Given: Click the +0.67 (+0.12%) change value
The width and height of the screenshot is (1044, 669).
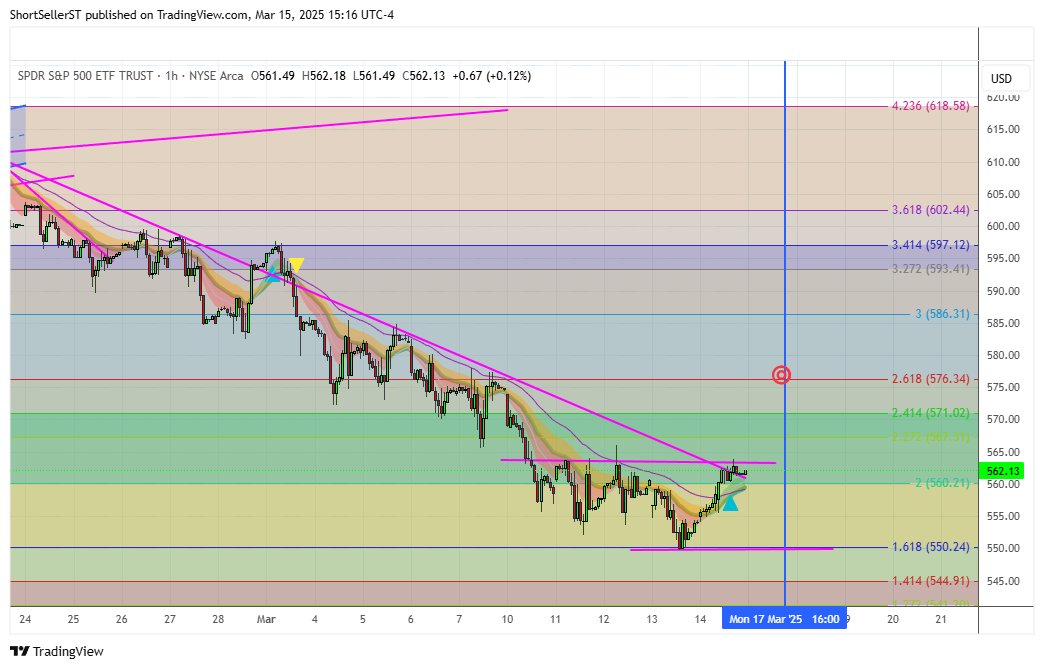Looking at the screenshot, I should pyautogui.click(x=491, y=76).
